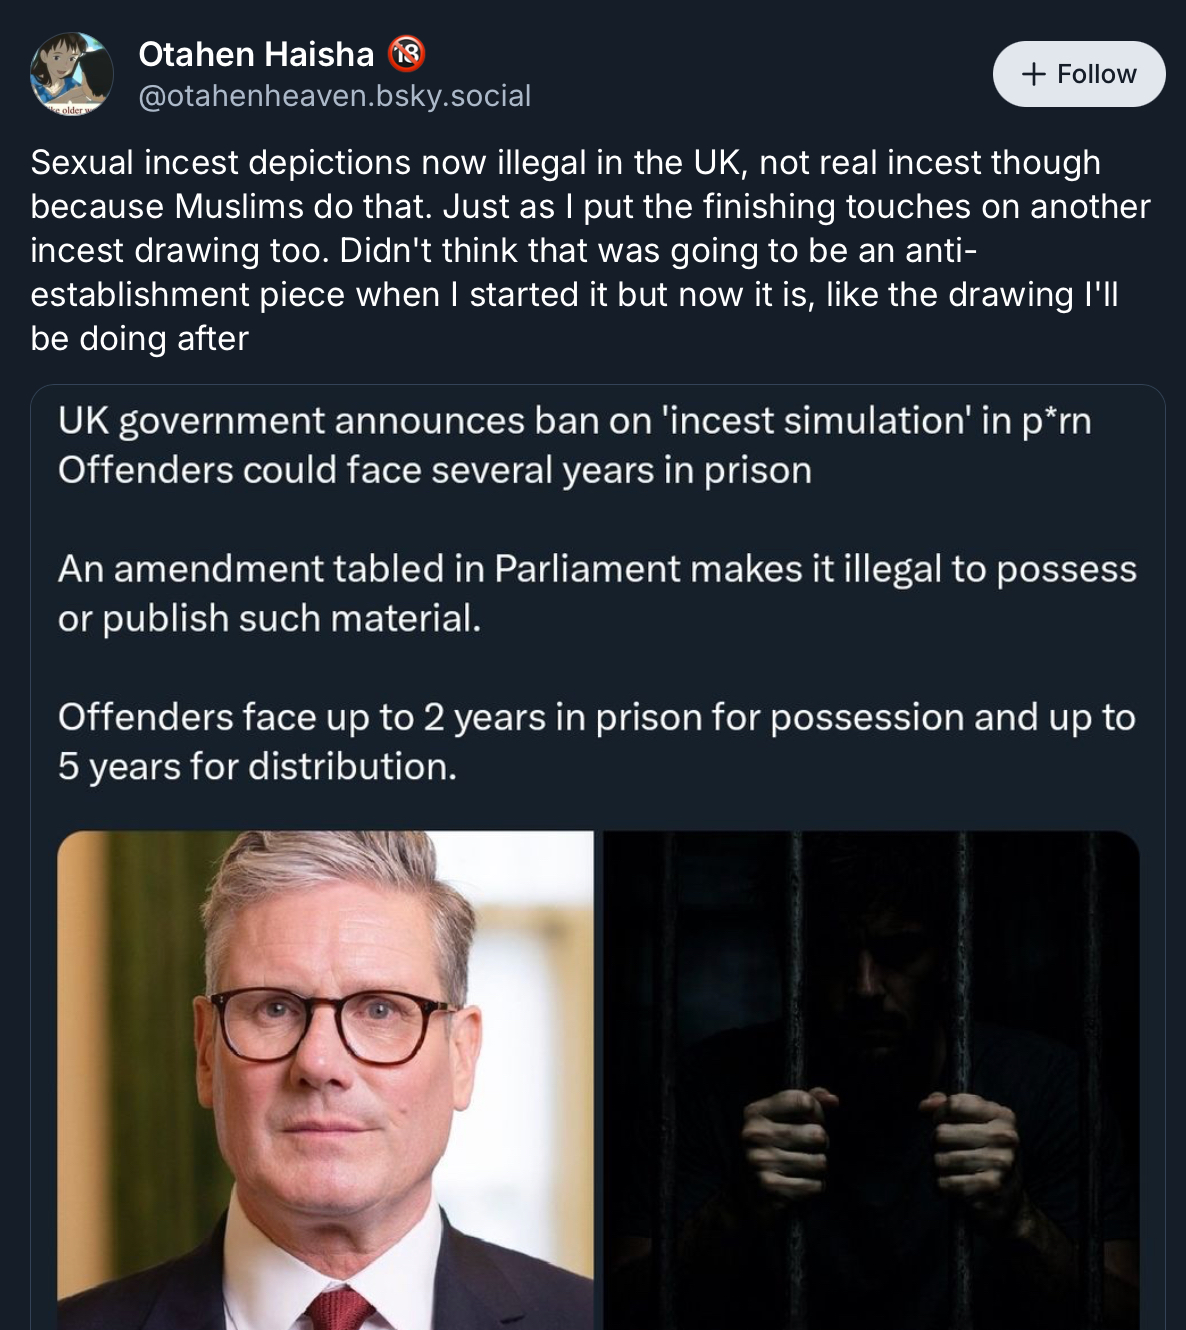Click the final post line 'be doing after'
Viewport: 1186px width, 1330px height.
139,338
